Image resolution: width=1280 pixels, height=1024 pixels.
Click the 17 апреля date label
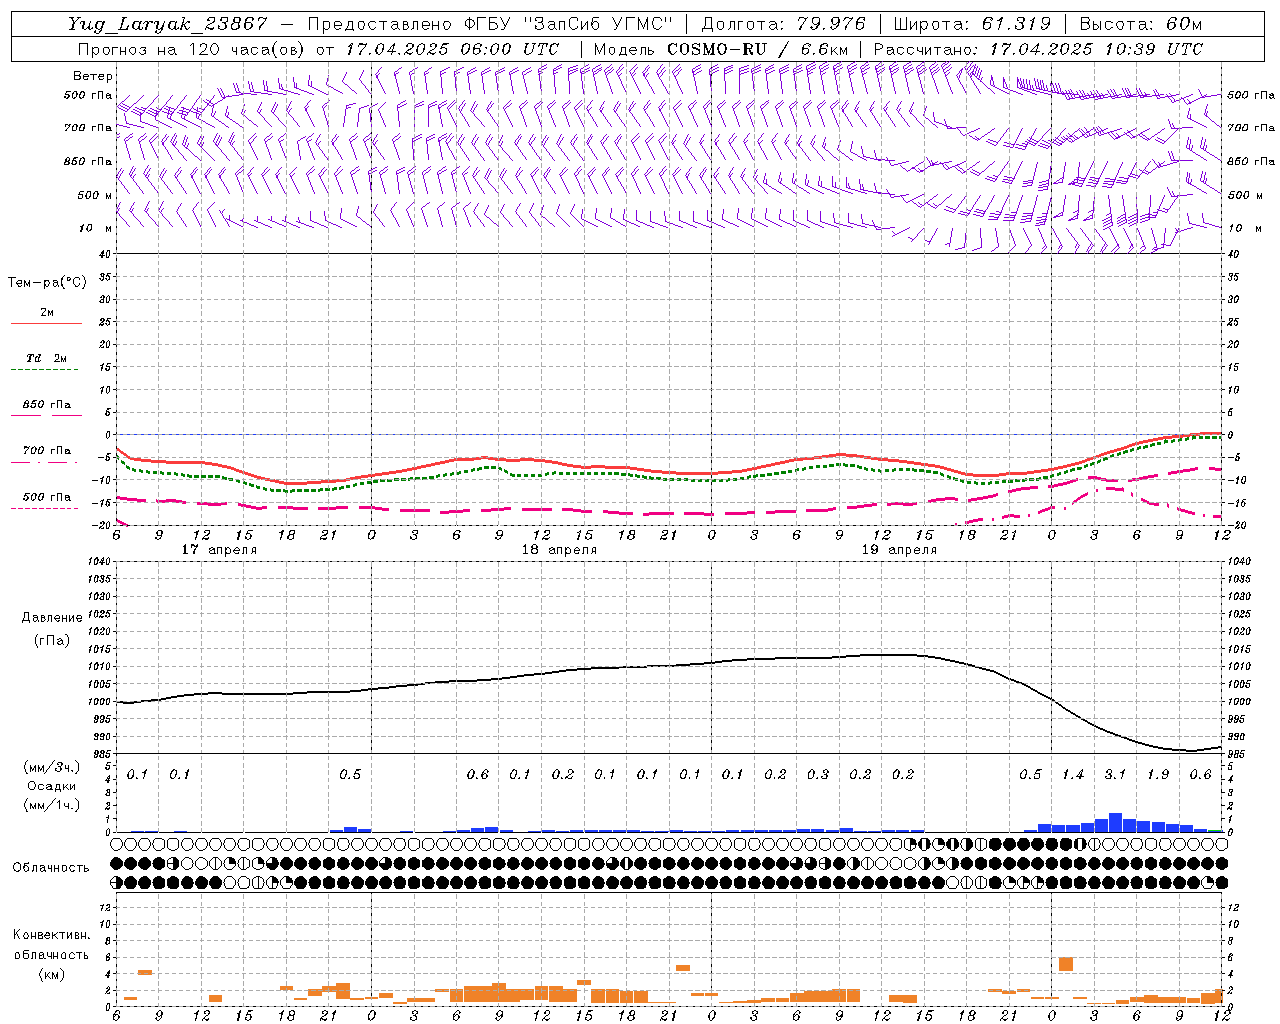[x=219, y=550]
